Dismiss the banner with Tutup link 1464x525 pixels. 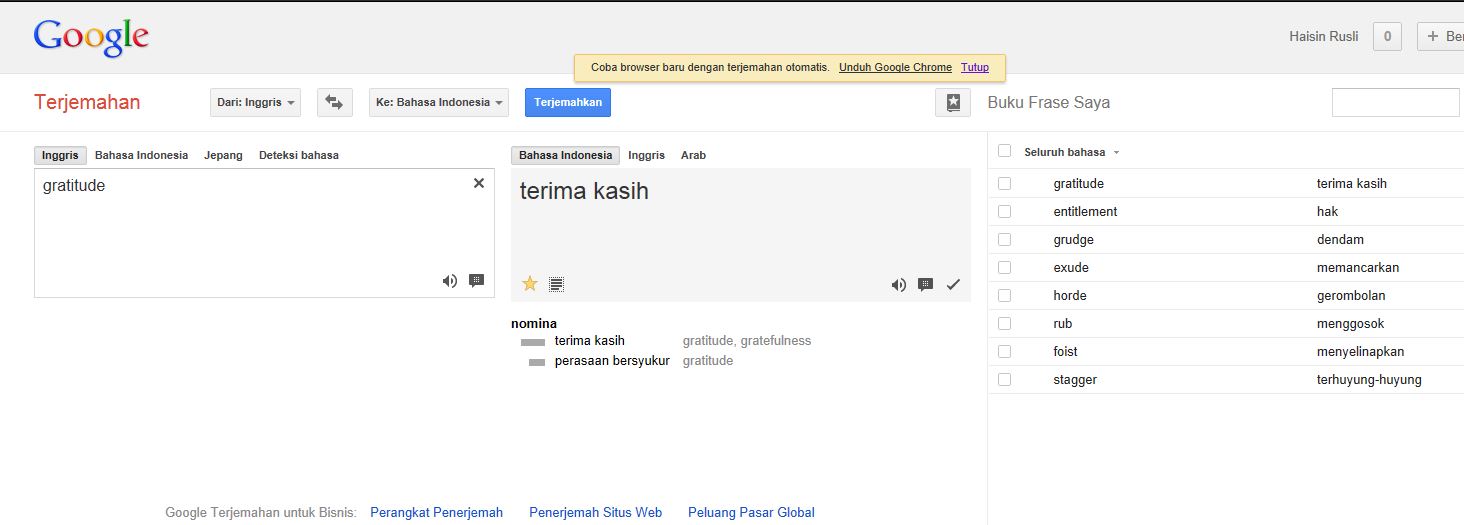click(975, 67)
